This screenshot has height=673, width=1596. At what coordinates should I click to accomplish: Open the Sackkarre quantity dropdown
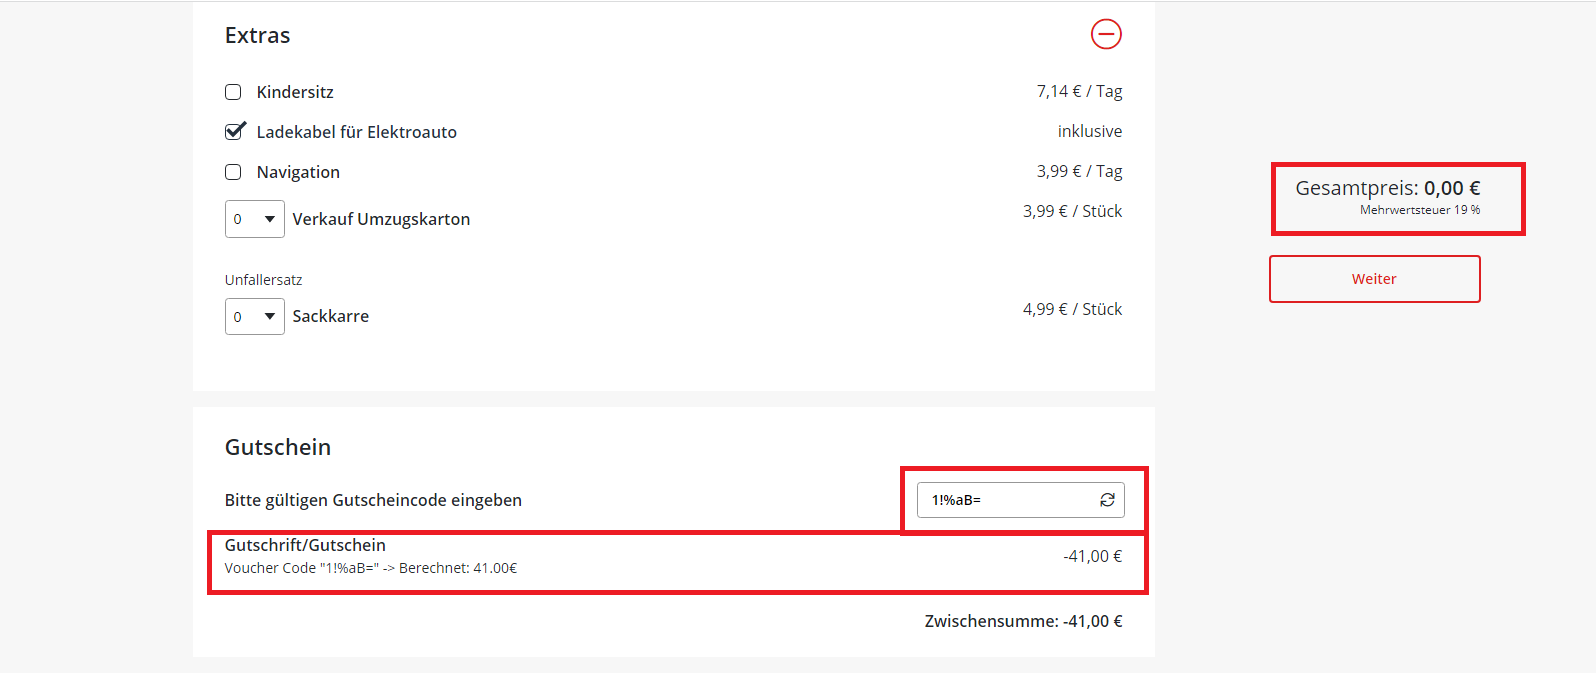[x=254, y=317]
